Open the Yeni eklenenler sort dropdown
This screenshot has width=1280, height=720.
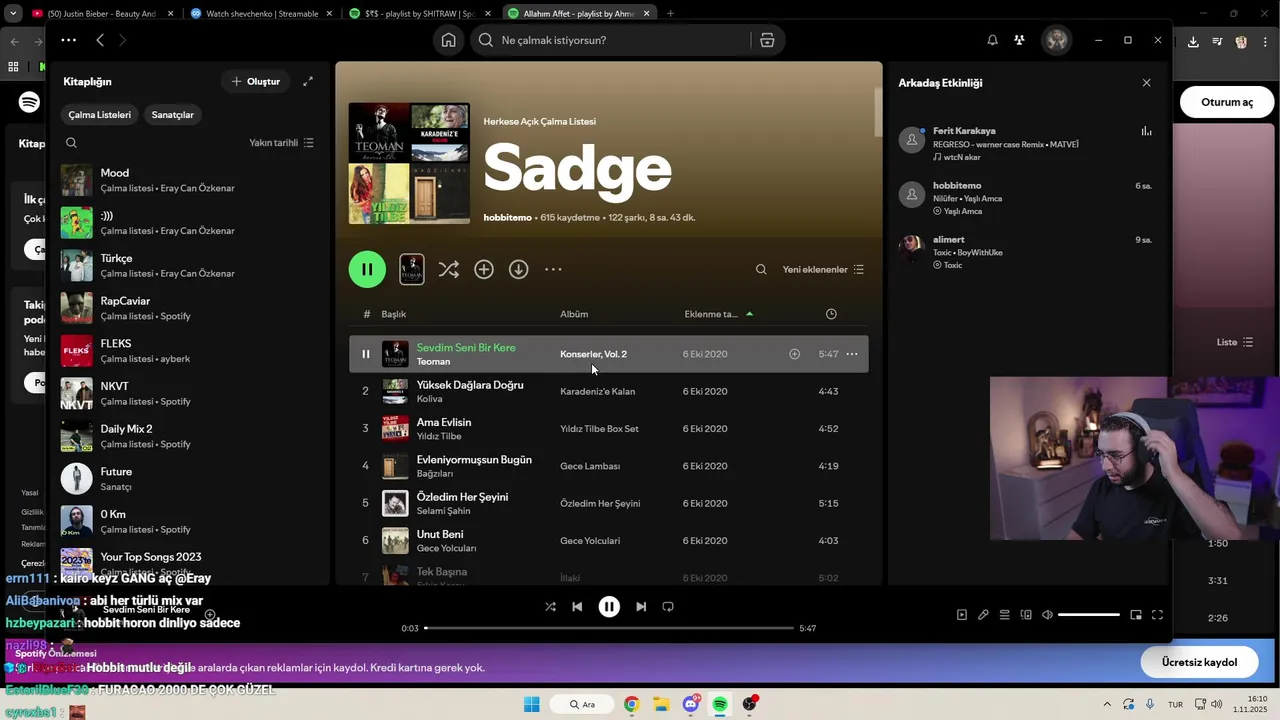click(x=823, y=269)
